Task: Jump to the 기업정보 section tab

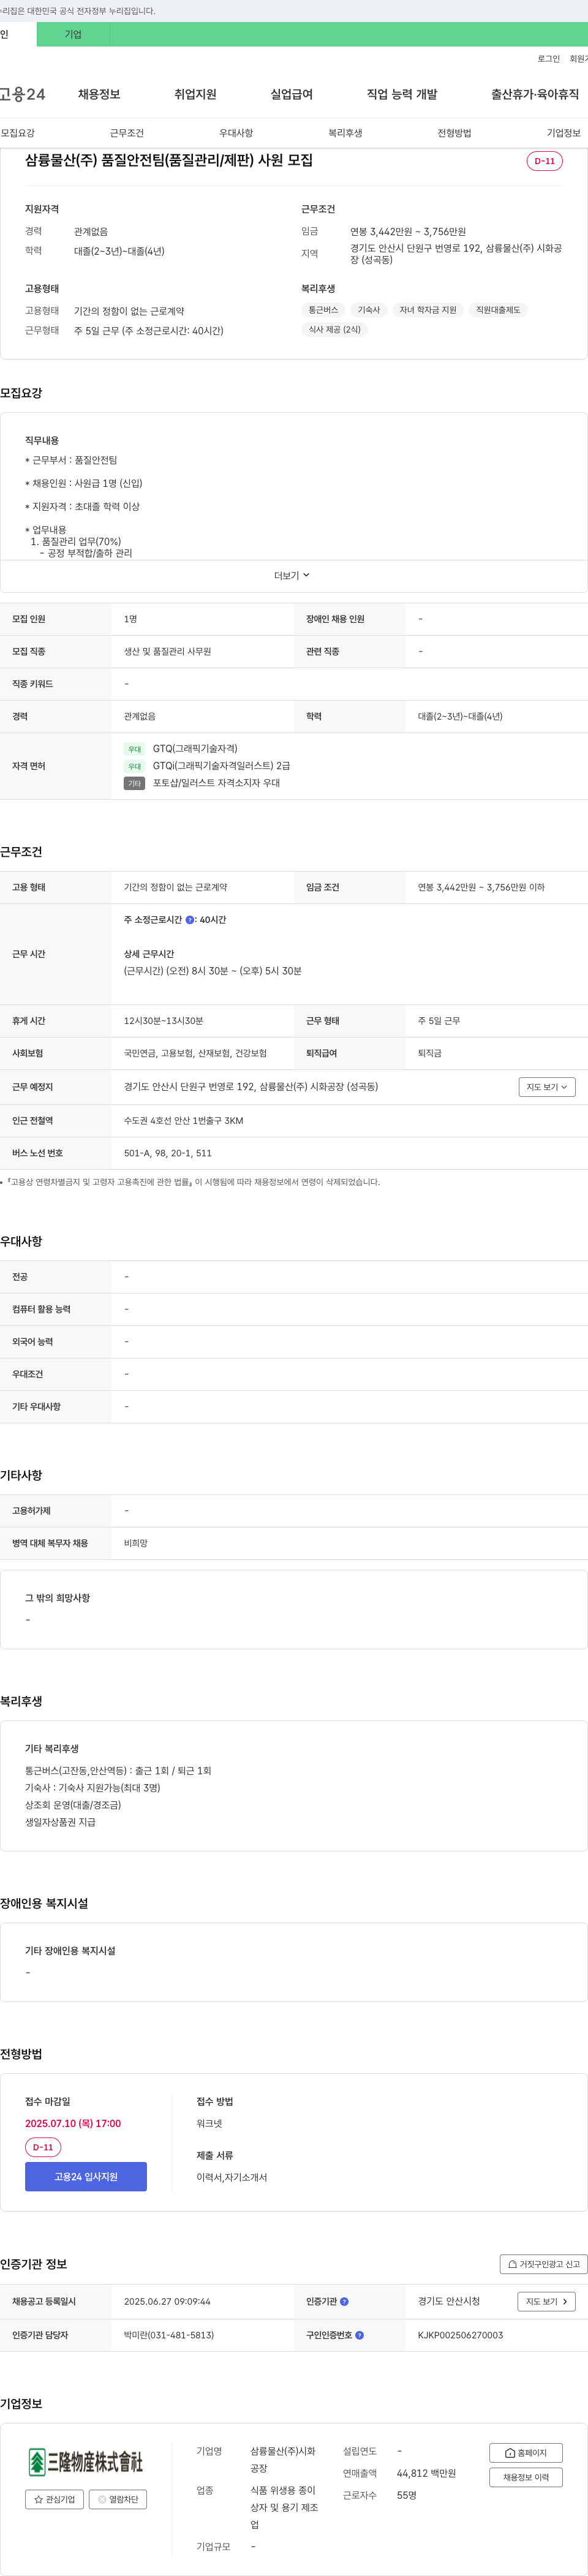Action: click(563, 133)
